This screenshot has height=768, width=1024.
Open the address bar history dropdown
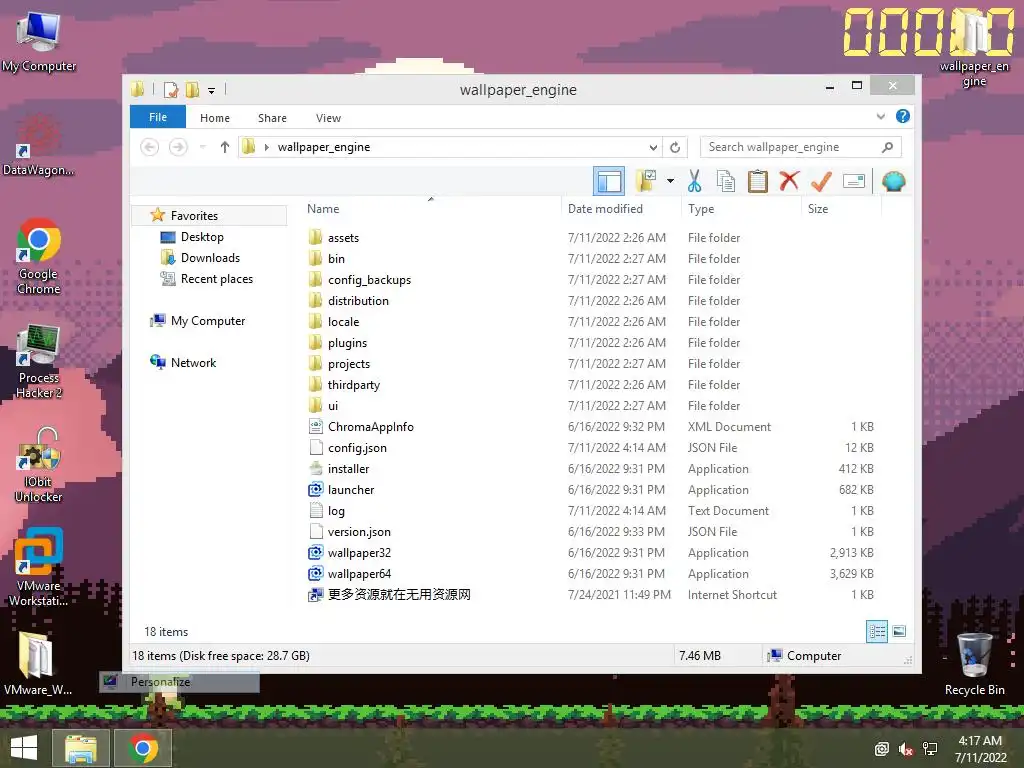coord(652,148)
